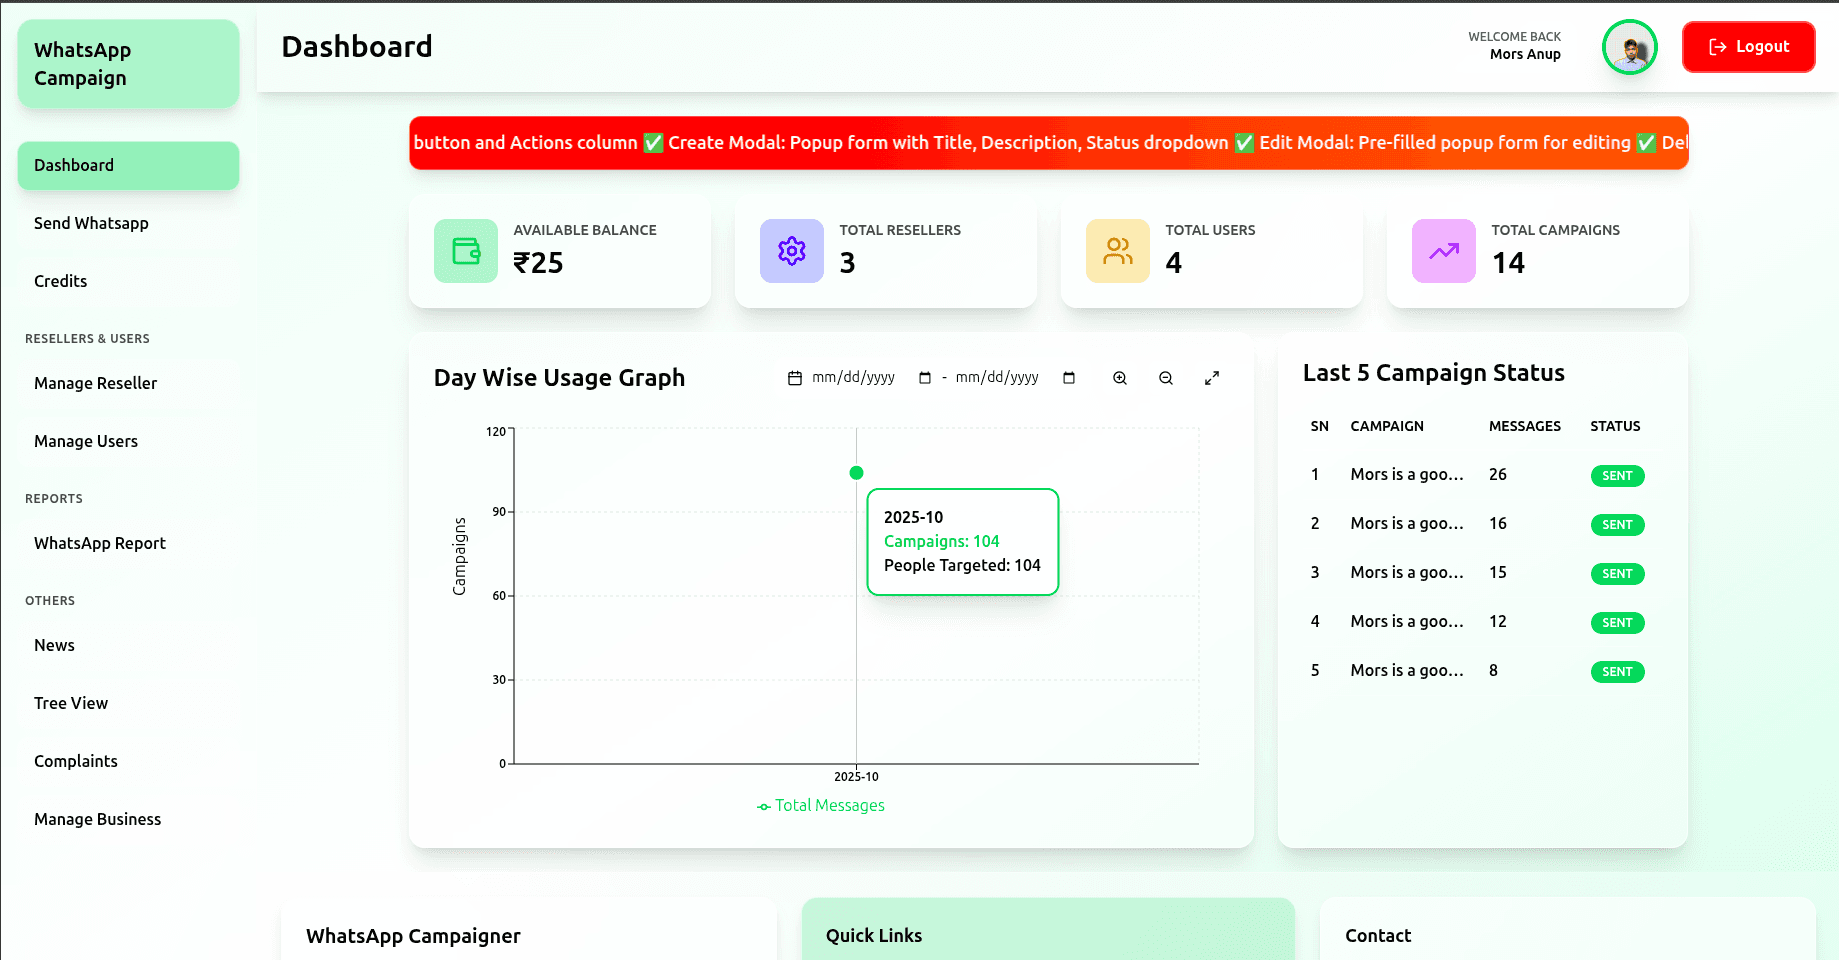The width and height of the screenshot is (1839, 960).
Task: Click the SENT status badge on campaign row 1
Action: point(1617,476)
